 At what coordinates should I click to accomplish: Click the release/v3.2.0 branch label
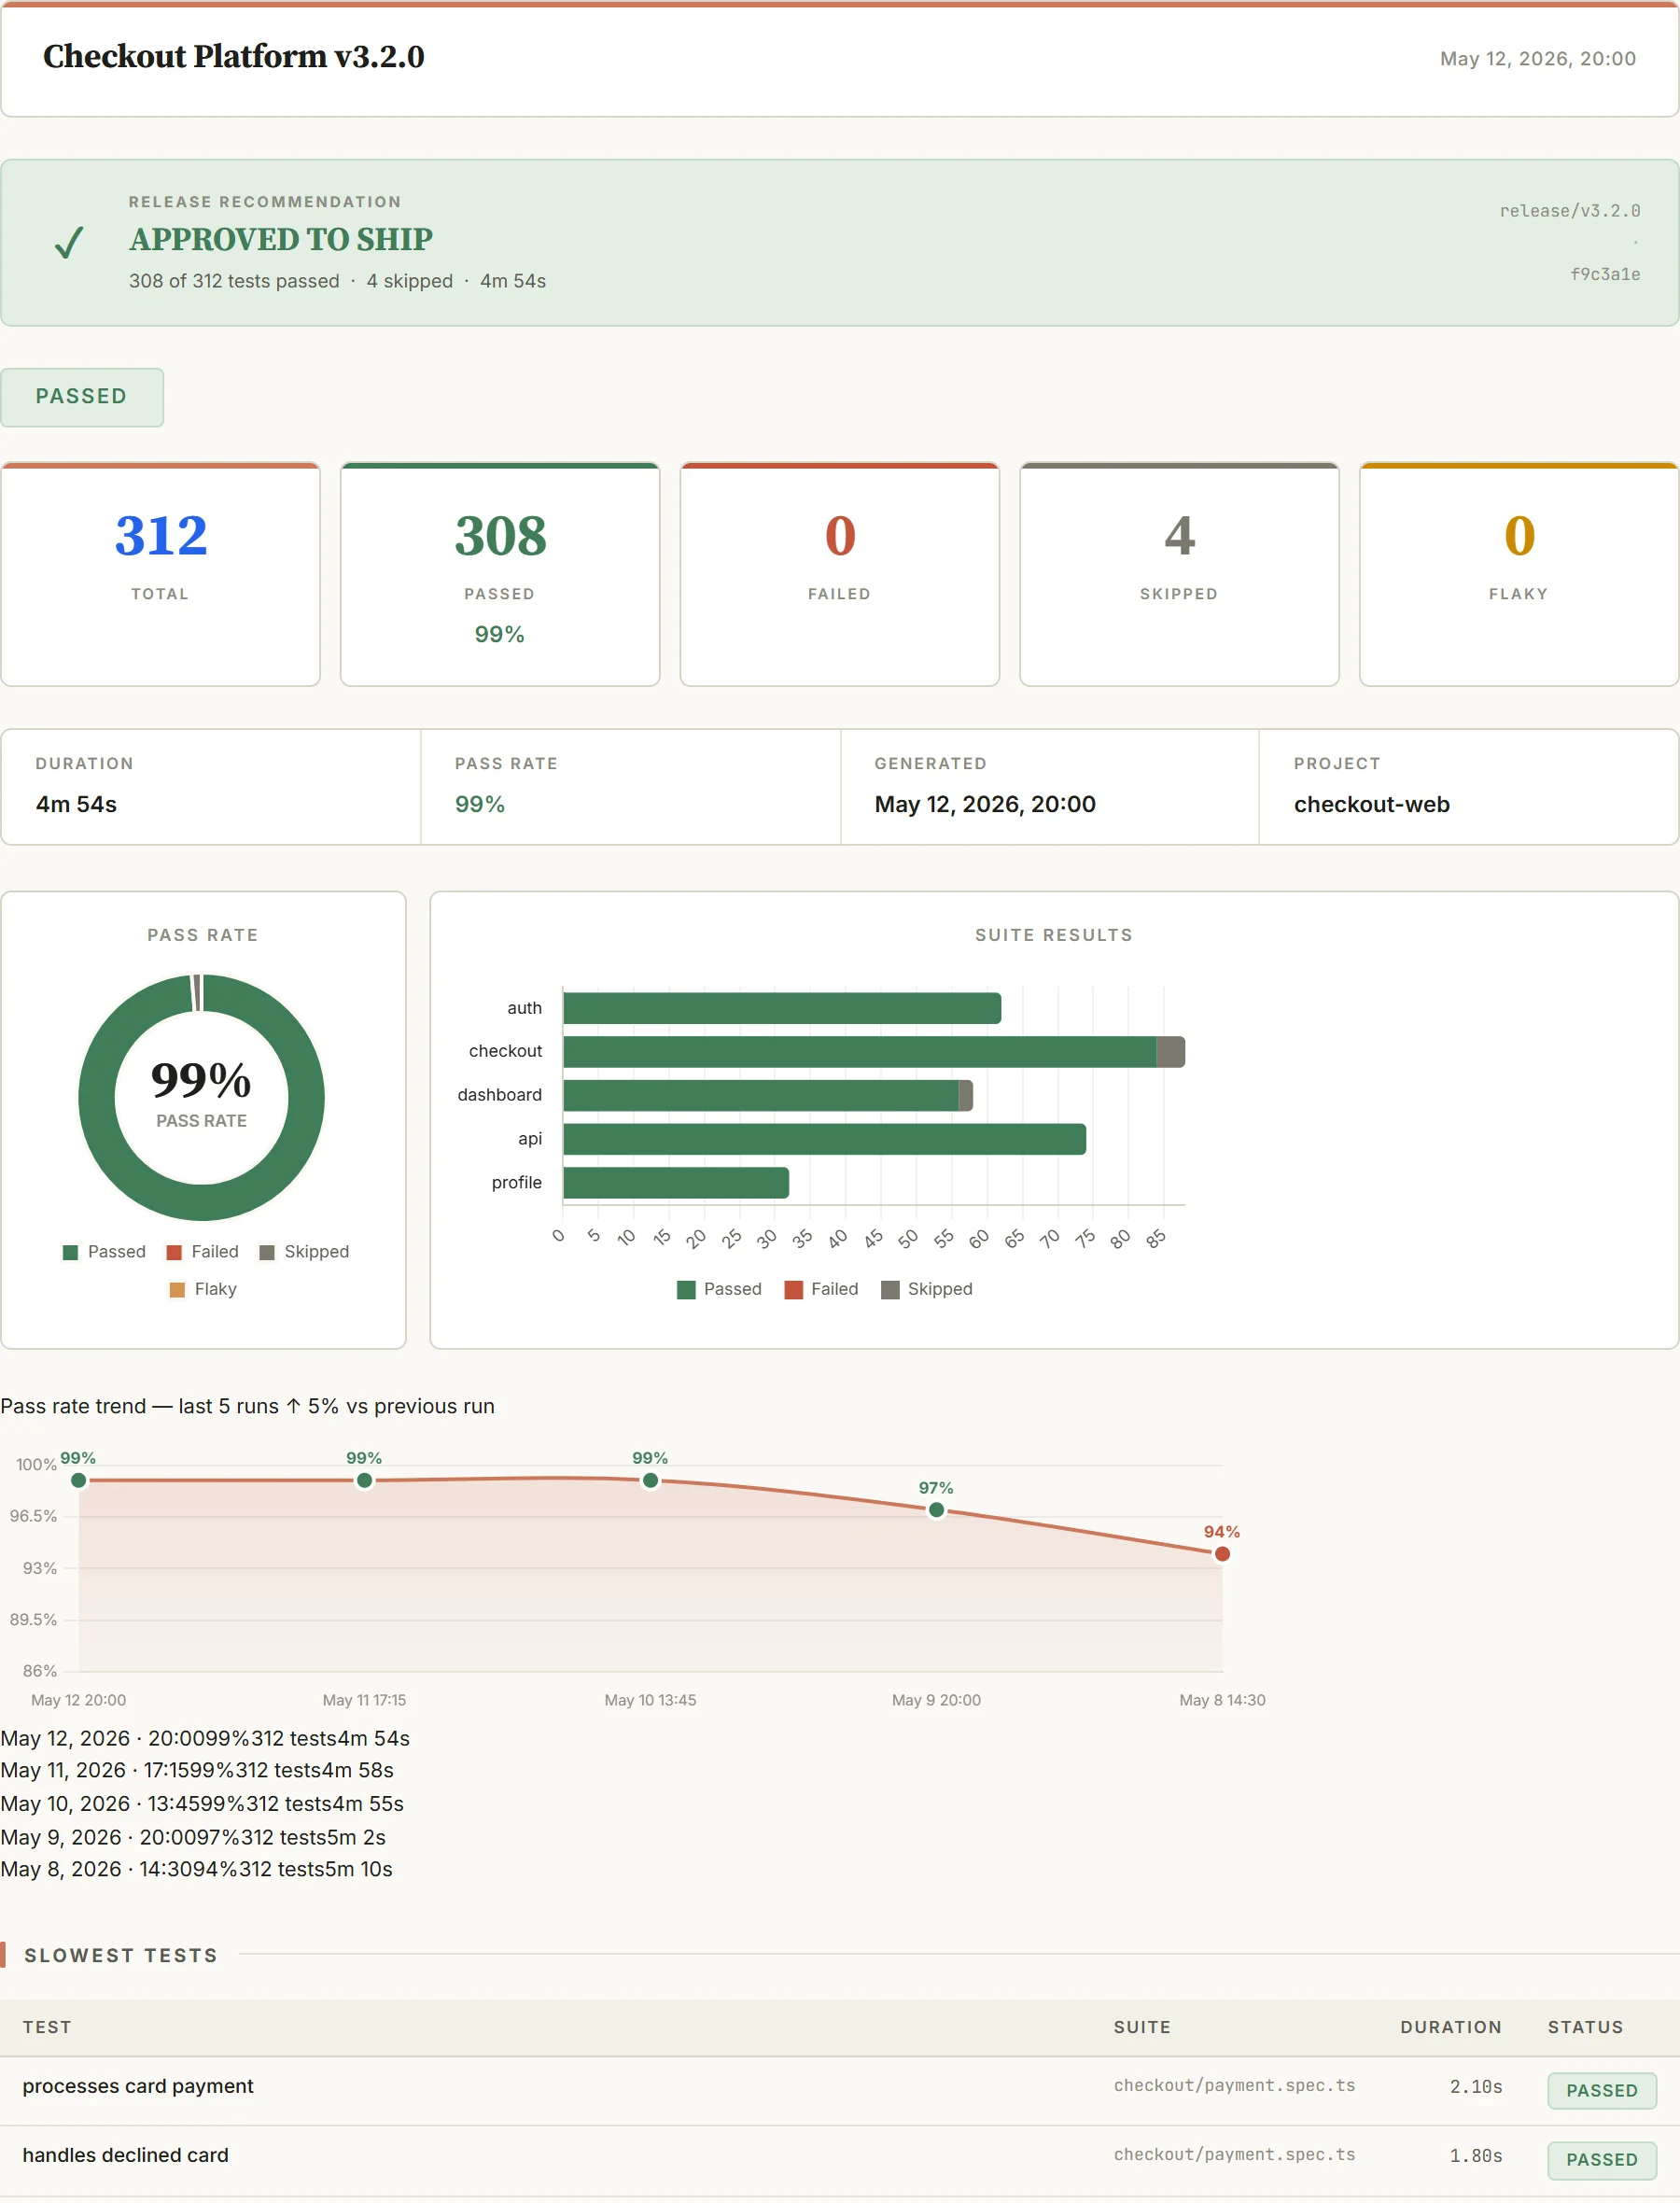click(1570, 211)
